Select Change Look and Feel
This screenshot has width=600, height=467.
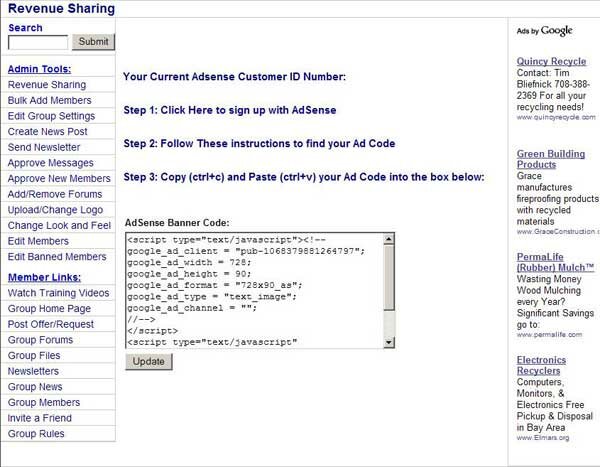(59, 225)
